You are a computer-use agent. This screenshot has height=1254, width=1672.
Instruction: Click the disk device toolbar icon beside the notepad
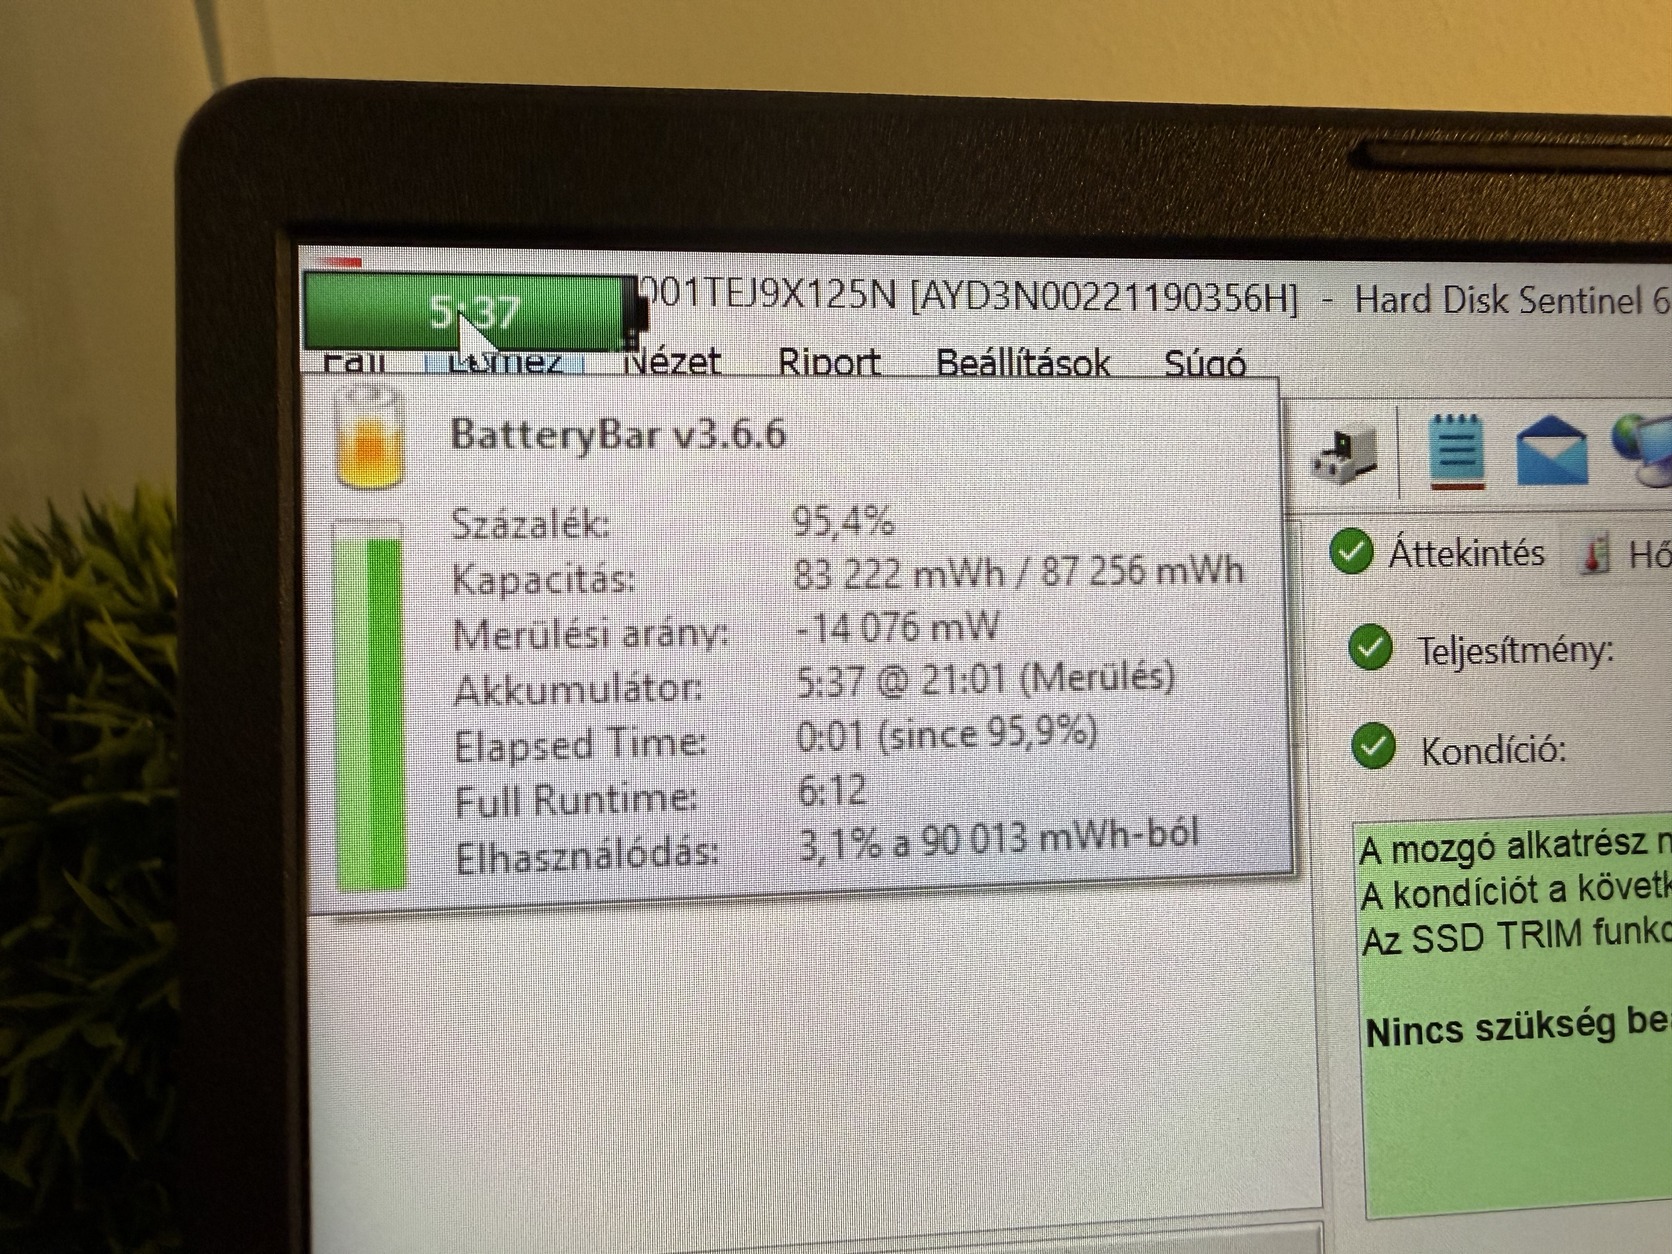(1343, 455)
